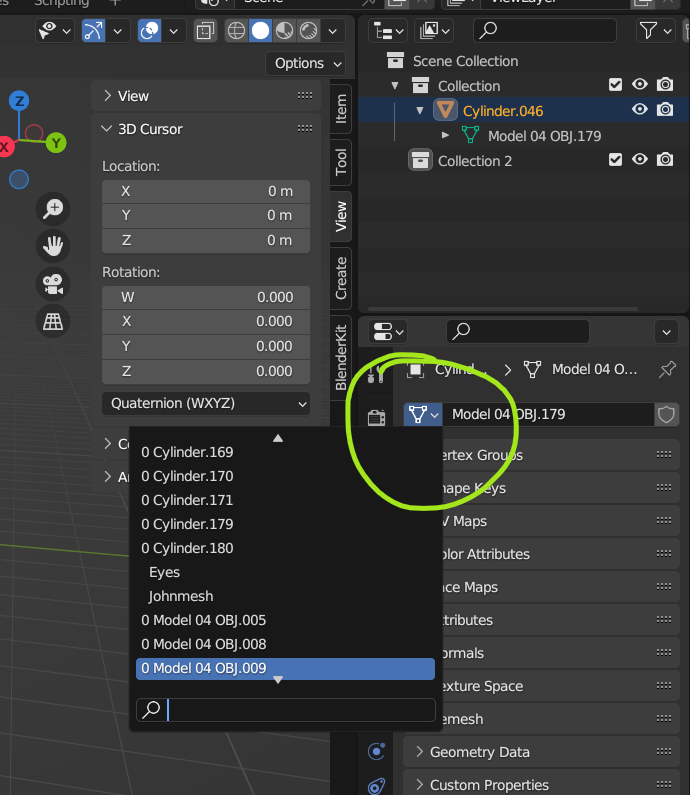This screenshot has width=690, height=795.
Task: Switch to solid viewport shading
Action: pos(261,31)
